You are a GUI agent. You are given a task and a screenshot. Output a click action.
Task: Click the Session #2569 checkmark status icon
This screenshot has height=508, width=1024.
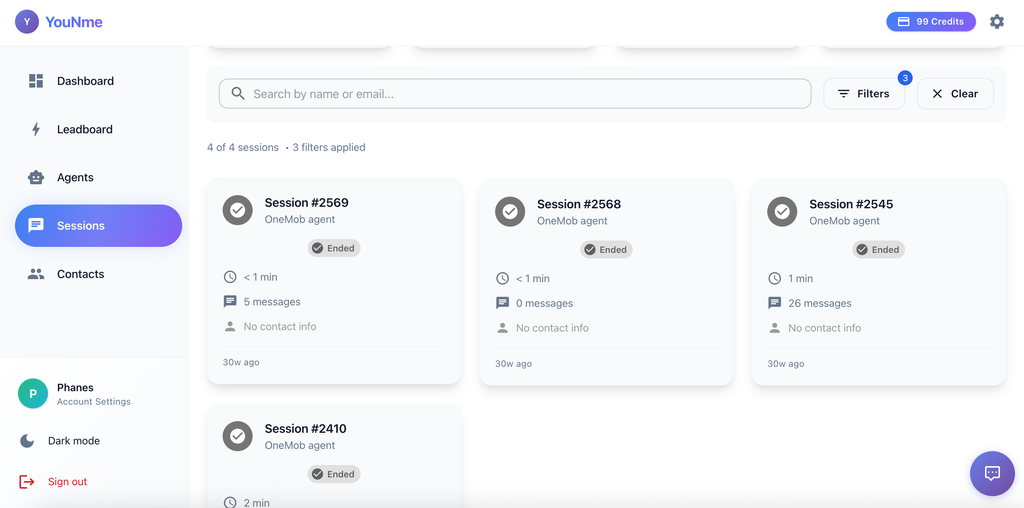tap(238, 210)
